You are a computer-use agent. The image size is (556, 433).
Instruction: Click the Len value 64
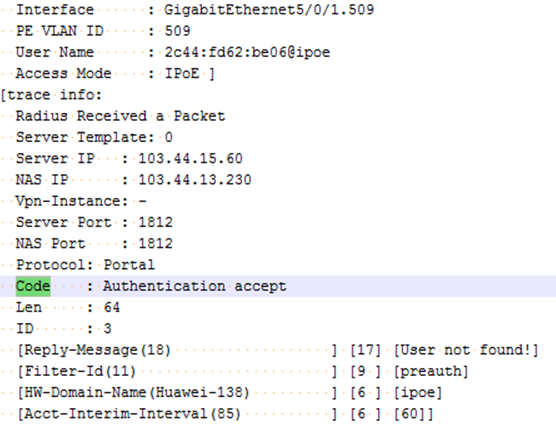point(112,307)
